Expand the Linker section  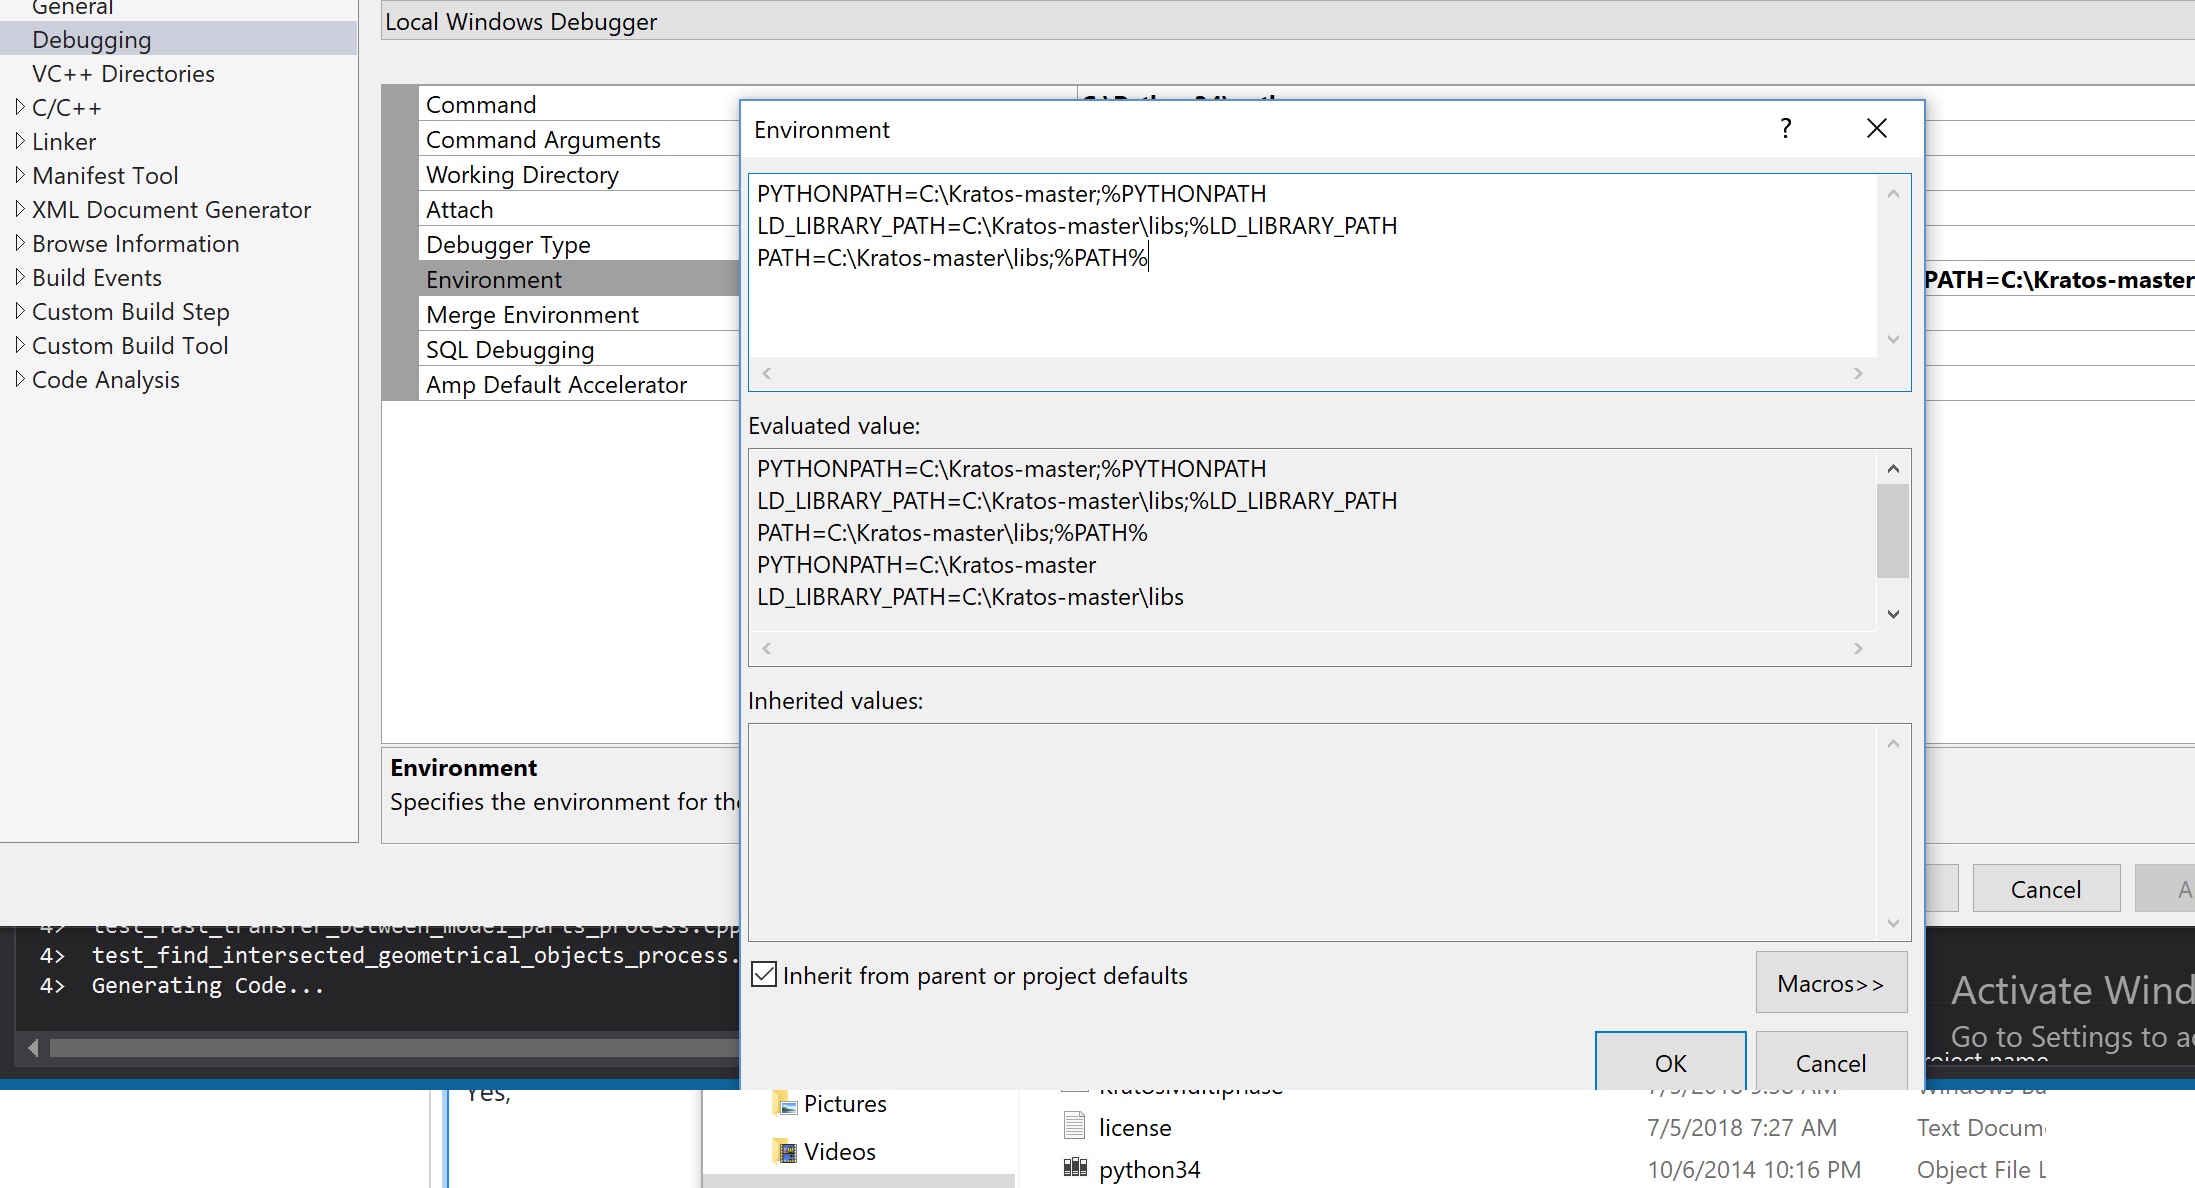point(19,141)
